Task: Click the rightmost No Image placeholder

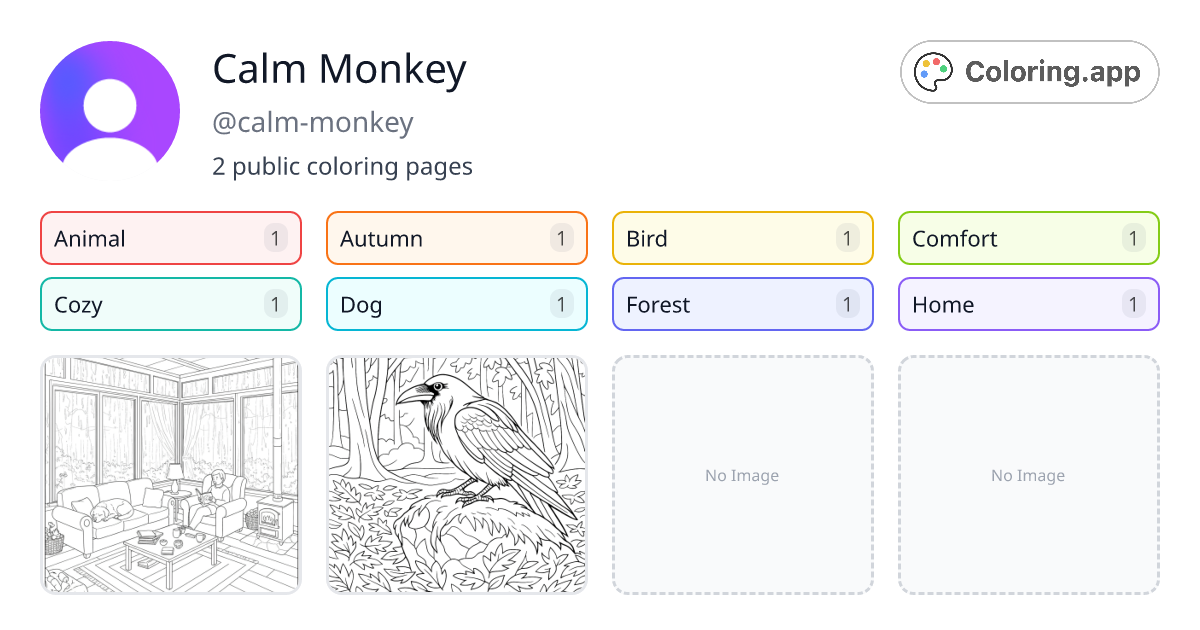Action: point(1028,475)
